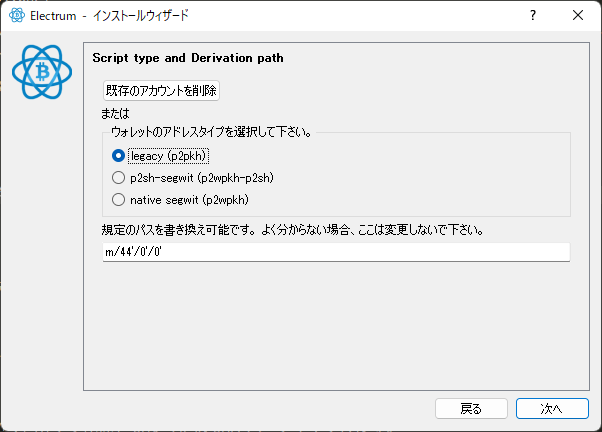Screen dimensions: 602x432
Task: Open the title bar help question mark
Action: (x=533, y=16)
